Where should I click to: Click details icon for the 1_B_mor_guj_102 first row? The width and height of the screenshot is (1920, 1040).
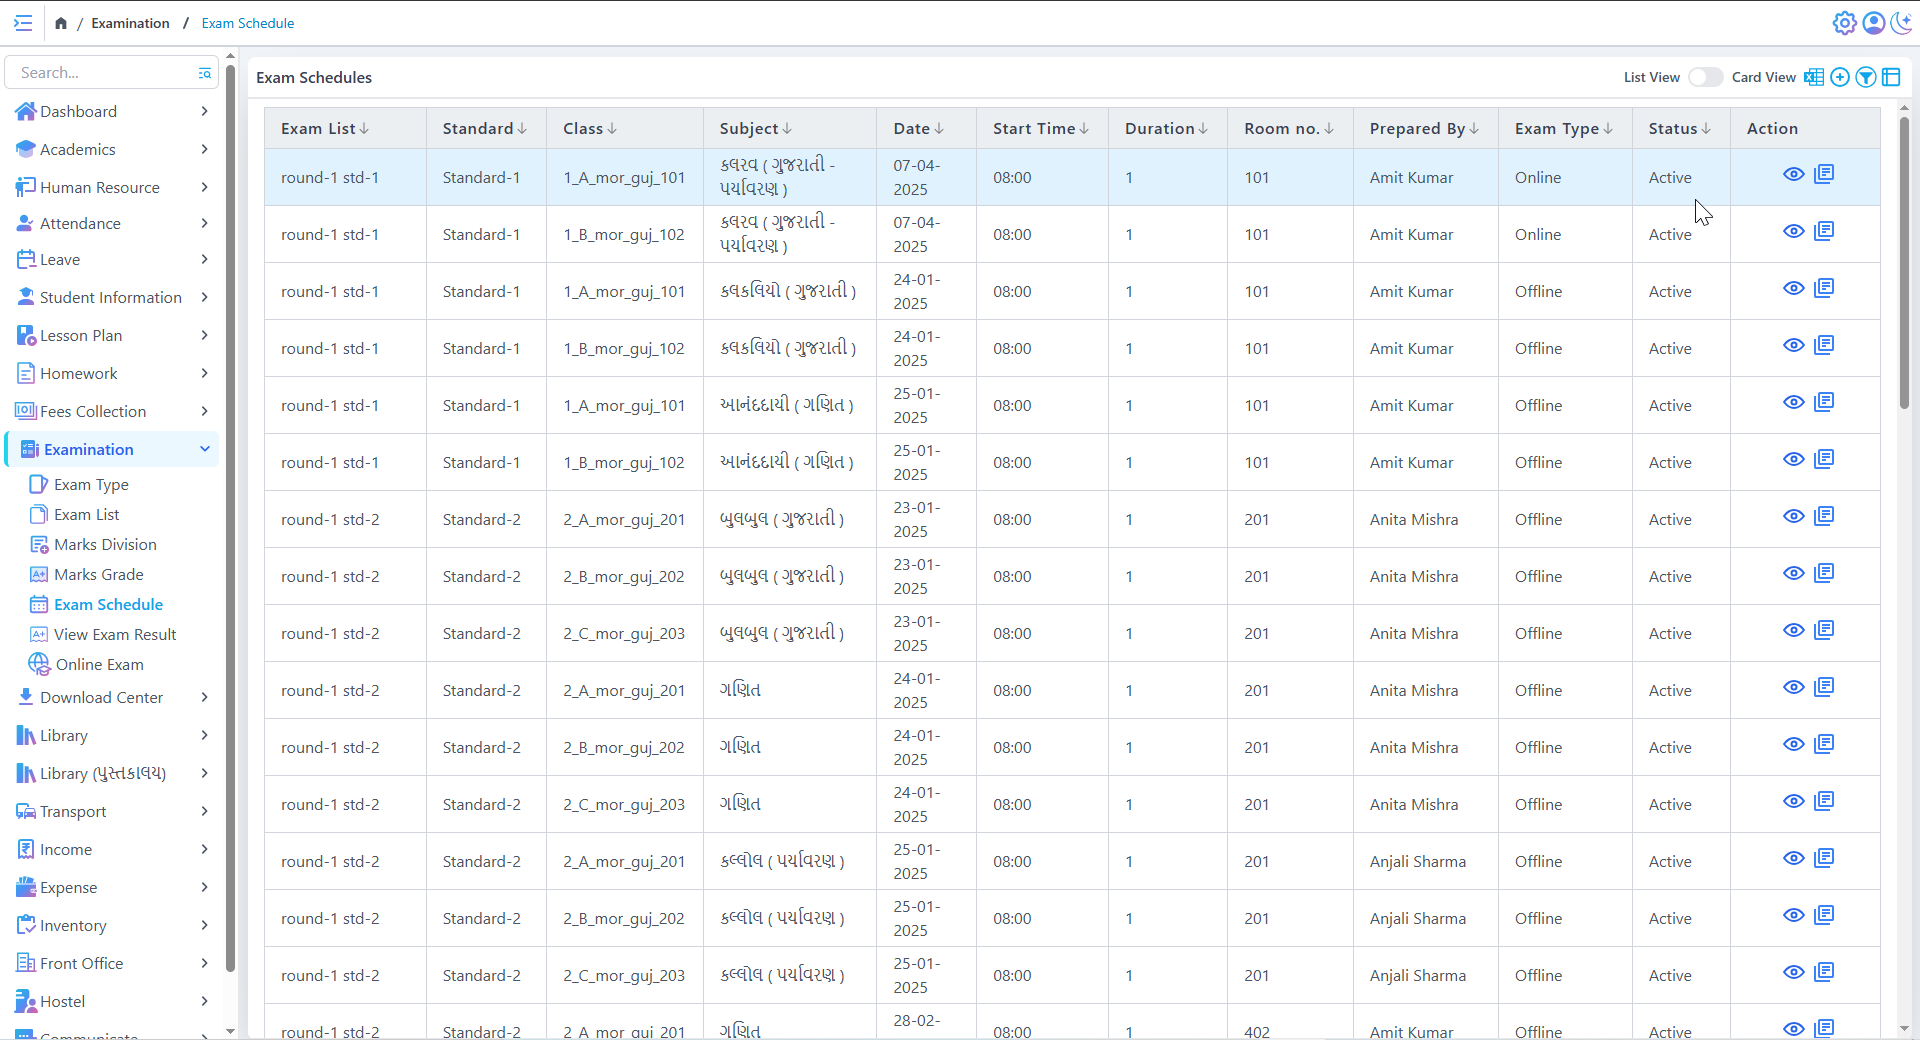tap(1824, 231)
